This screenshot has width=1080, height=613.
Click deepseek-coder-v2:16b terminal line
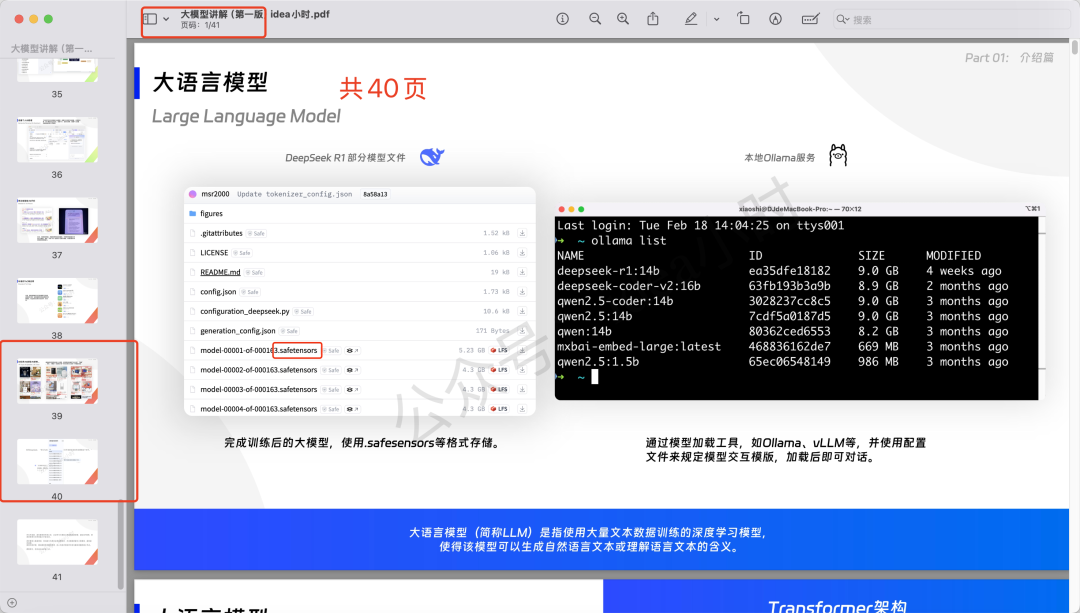[782, 286]
